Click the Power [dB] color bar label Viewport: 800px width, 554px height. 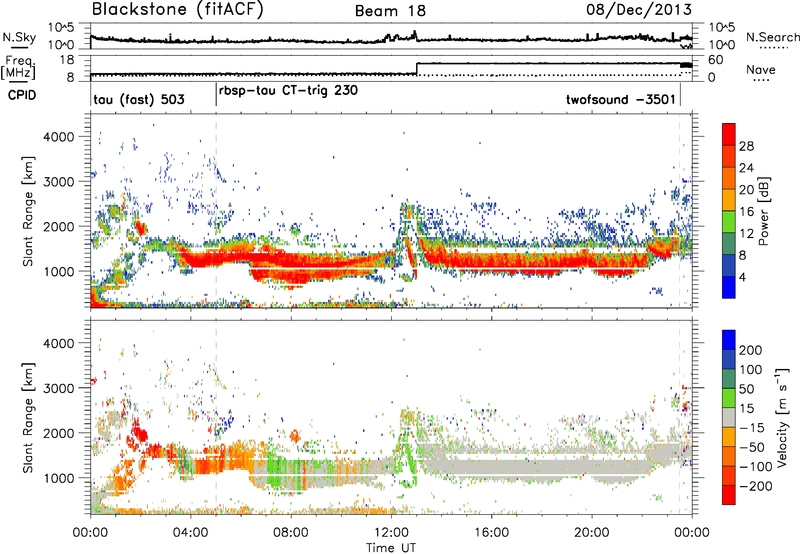764,211
